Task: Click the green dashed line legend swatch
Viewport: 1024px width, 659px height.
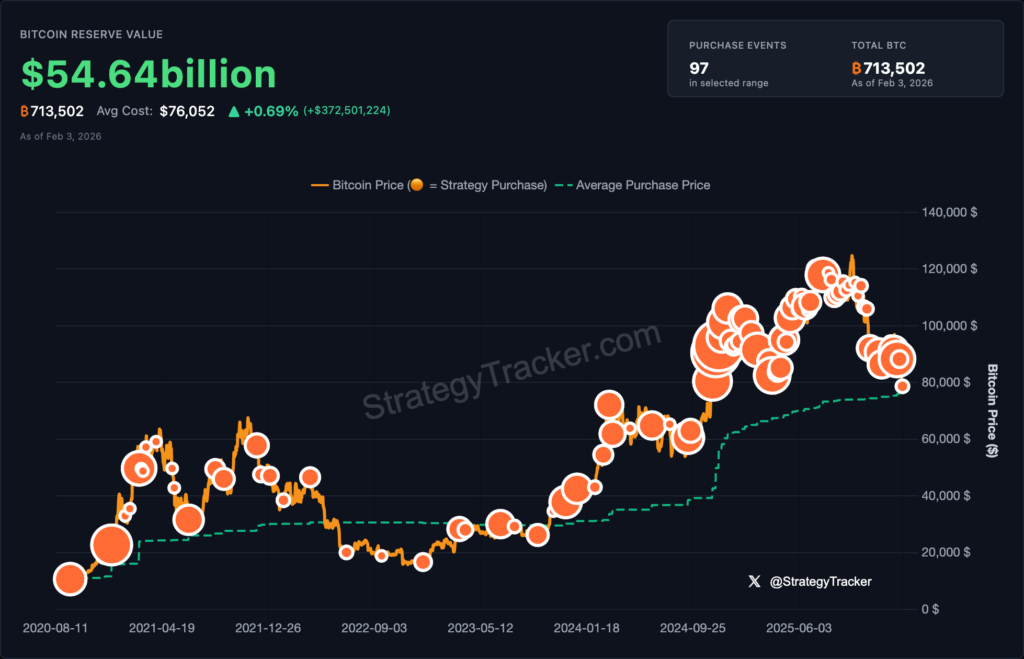Action: [x=565, y=185]
